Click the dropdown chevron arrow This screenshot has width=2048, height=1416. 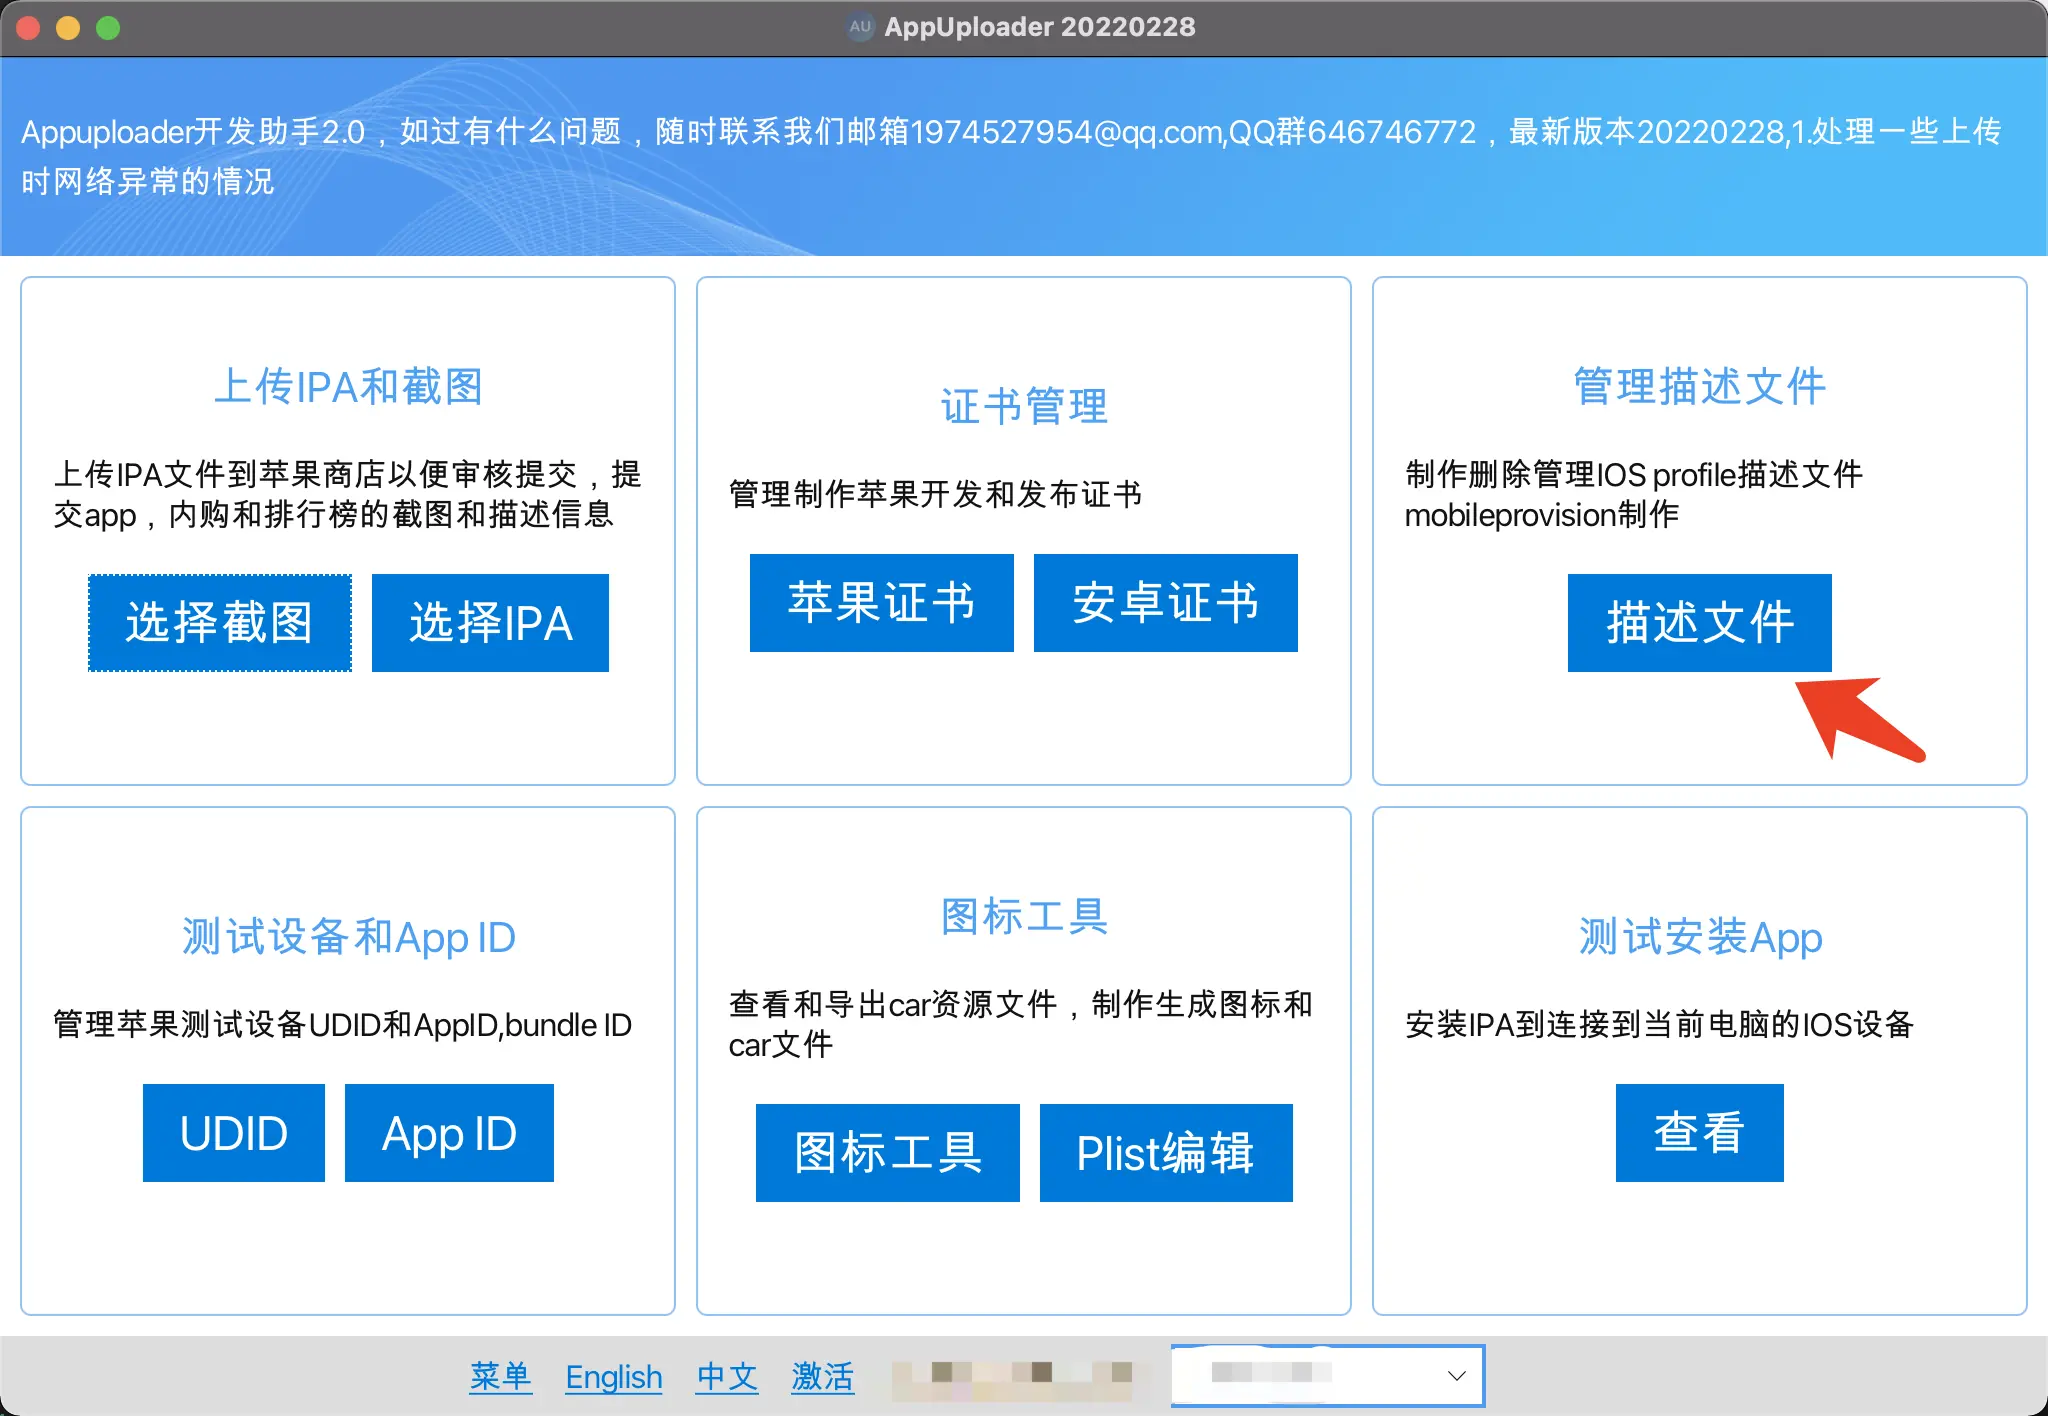[x=1457, y=1375]
